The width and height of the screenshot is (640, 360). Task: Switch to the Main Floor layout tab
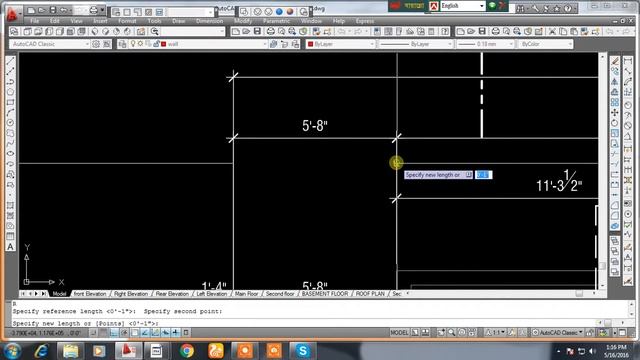click(246, 294)
